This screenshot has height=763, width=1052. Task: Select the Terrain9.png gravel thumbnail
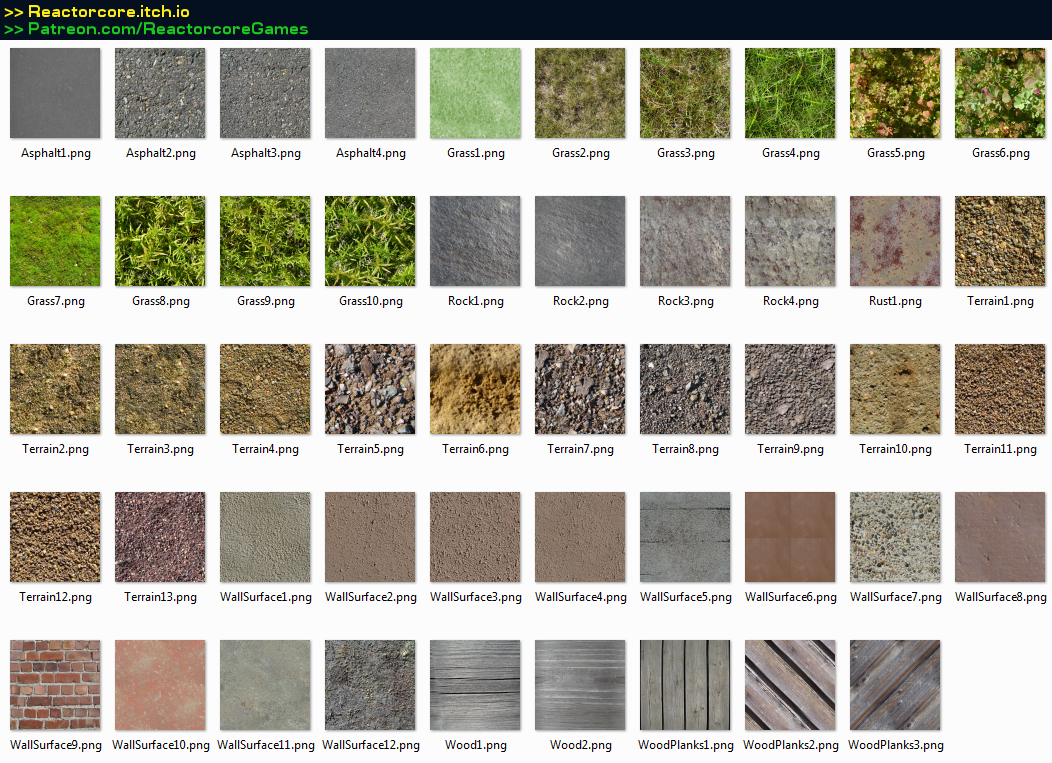(790, 389)
